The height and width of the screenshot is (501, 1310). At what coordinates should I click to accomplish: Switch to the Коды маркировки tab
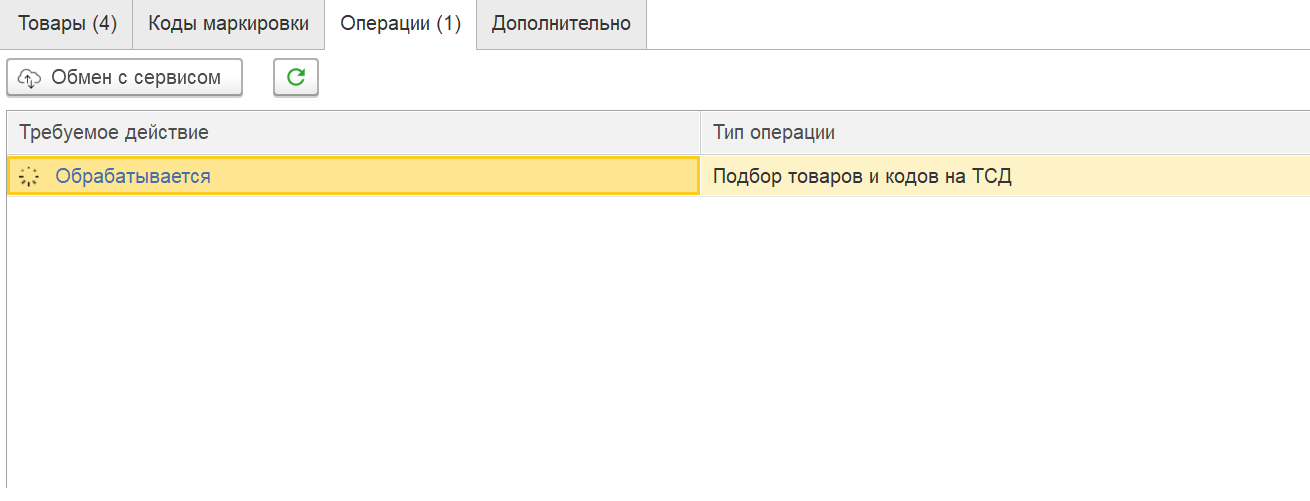pyautogui.click(x=229, y=24)
